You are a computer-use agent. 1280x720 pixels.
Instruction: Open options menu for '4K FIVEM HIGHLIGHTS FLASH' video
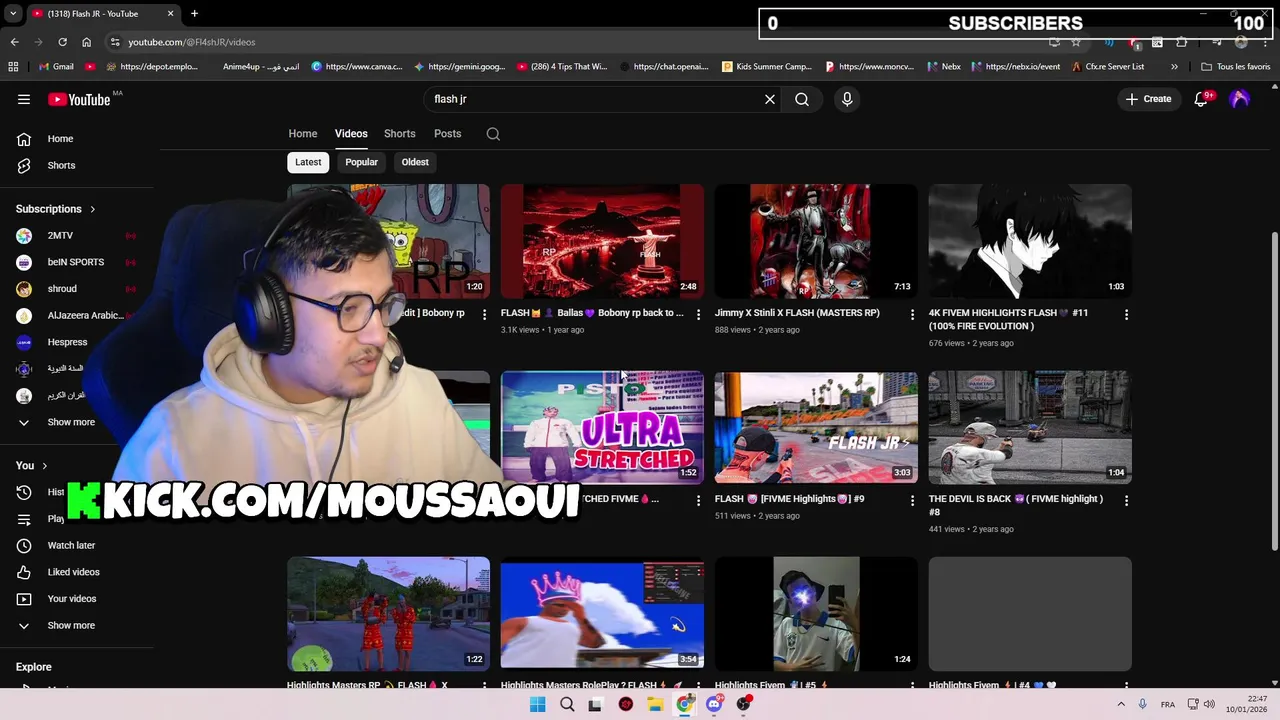click(1126, 315)
